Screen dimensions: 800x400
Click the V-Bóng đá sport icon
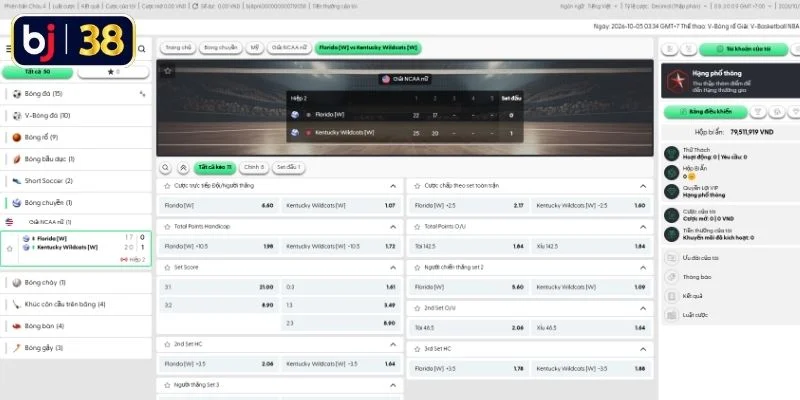coord(17,116)
